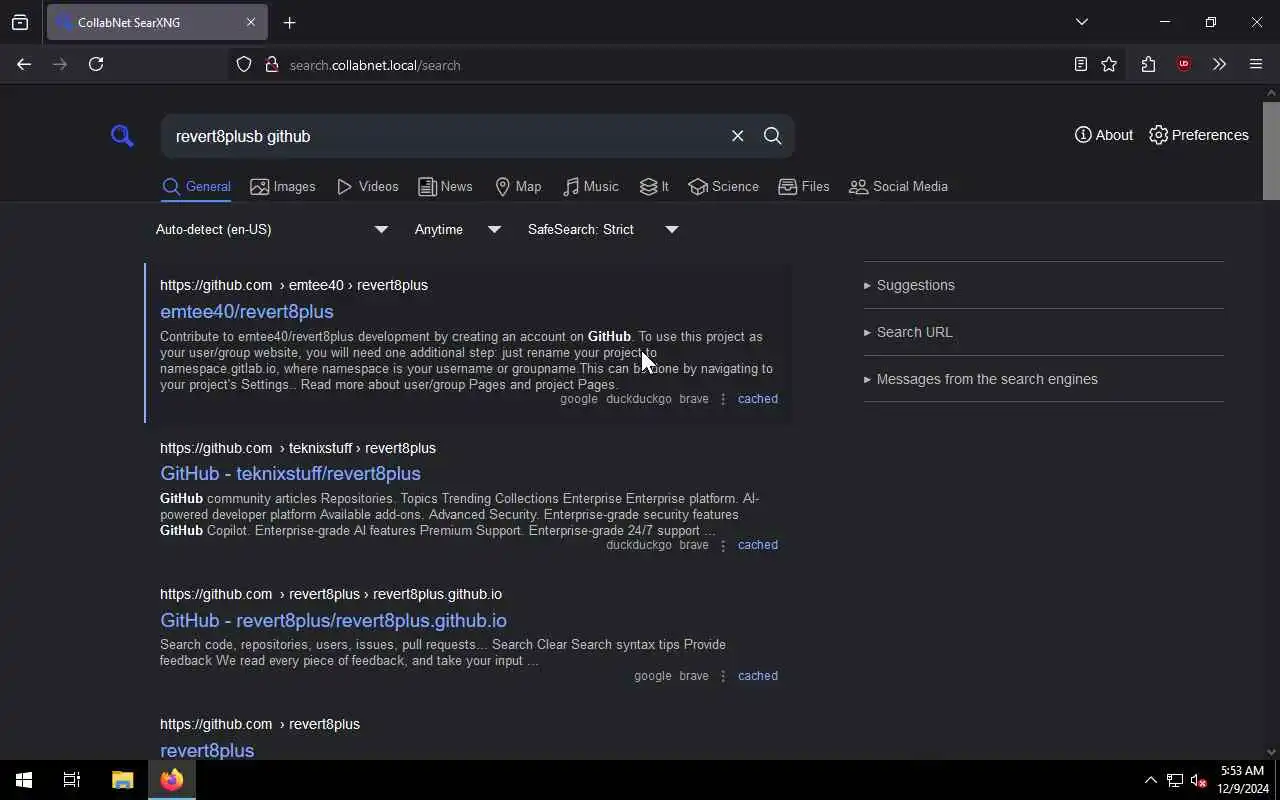Open GitHub - revert8plus/revert8plus.github.io result
1280x800 pixels.
(x=333, y=620)
